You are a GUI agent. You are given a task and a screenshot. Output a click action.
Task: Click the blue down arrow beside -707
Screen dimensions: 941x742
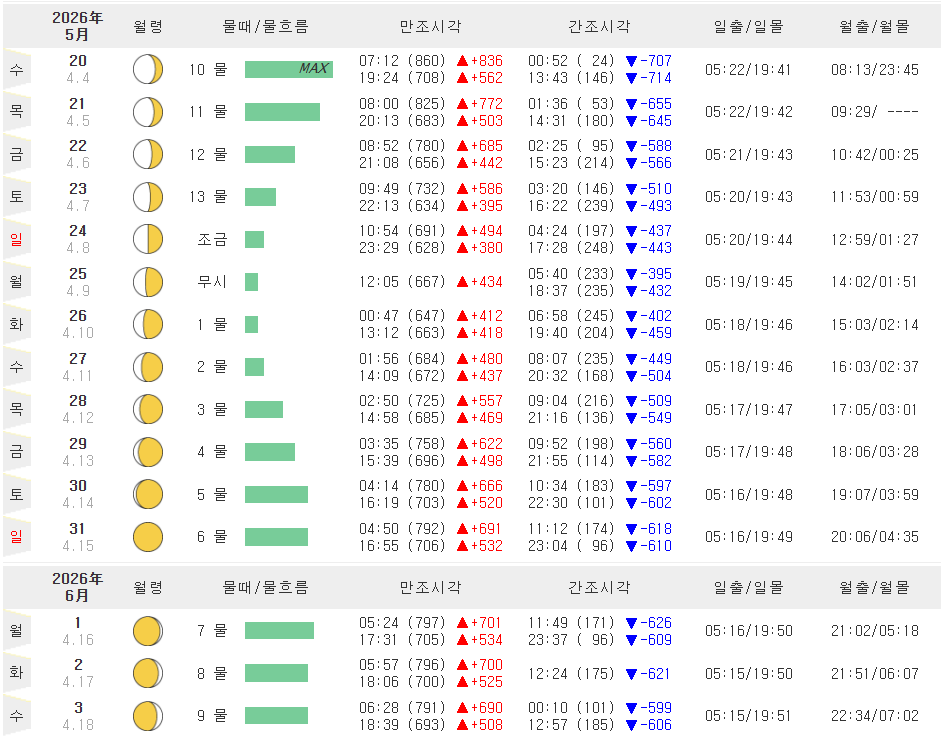631,61
